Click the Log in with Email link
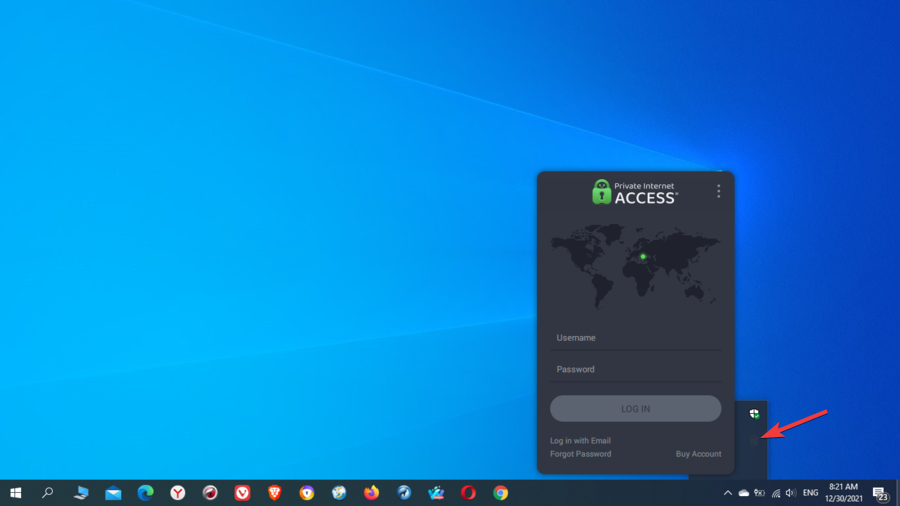This screenshot has height=506, width=900. 580,441
